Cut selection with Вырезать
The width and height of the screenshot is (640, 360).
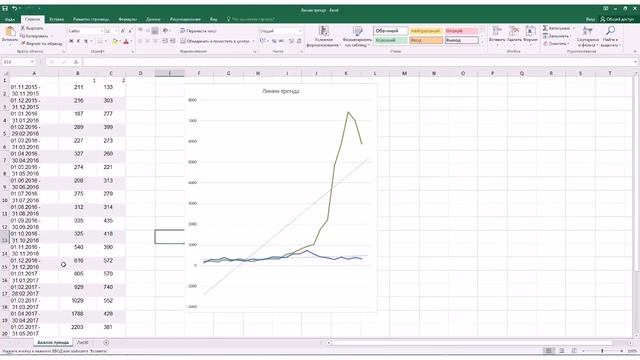[32, 29]
